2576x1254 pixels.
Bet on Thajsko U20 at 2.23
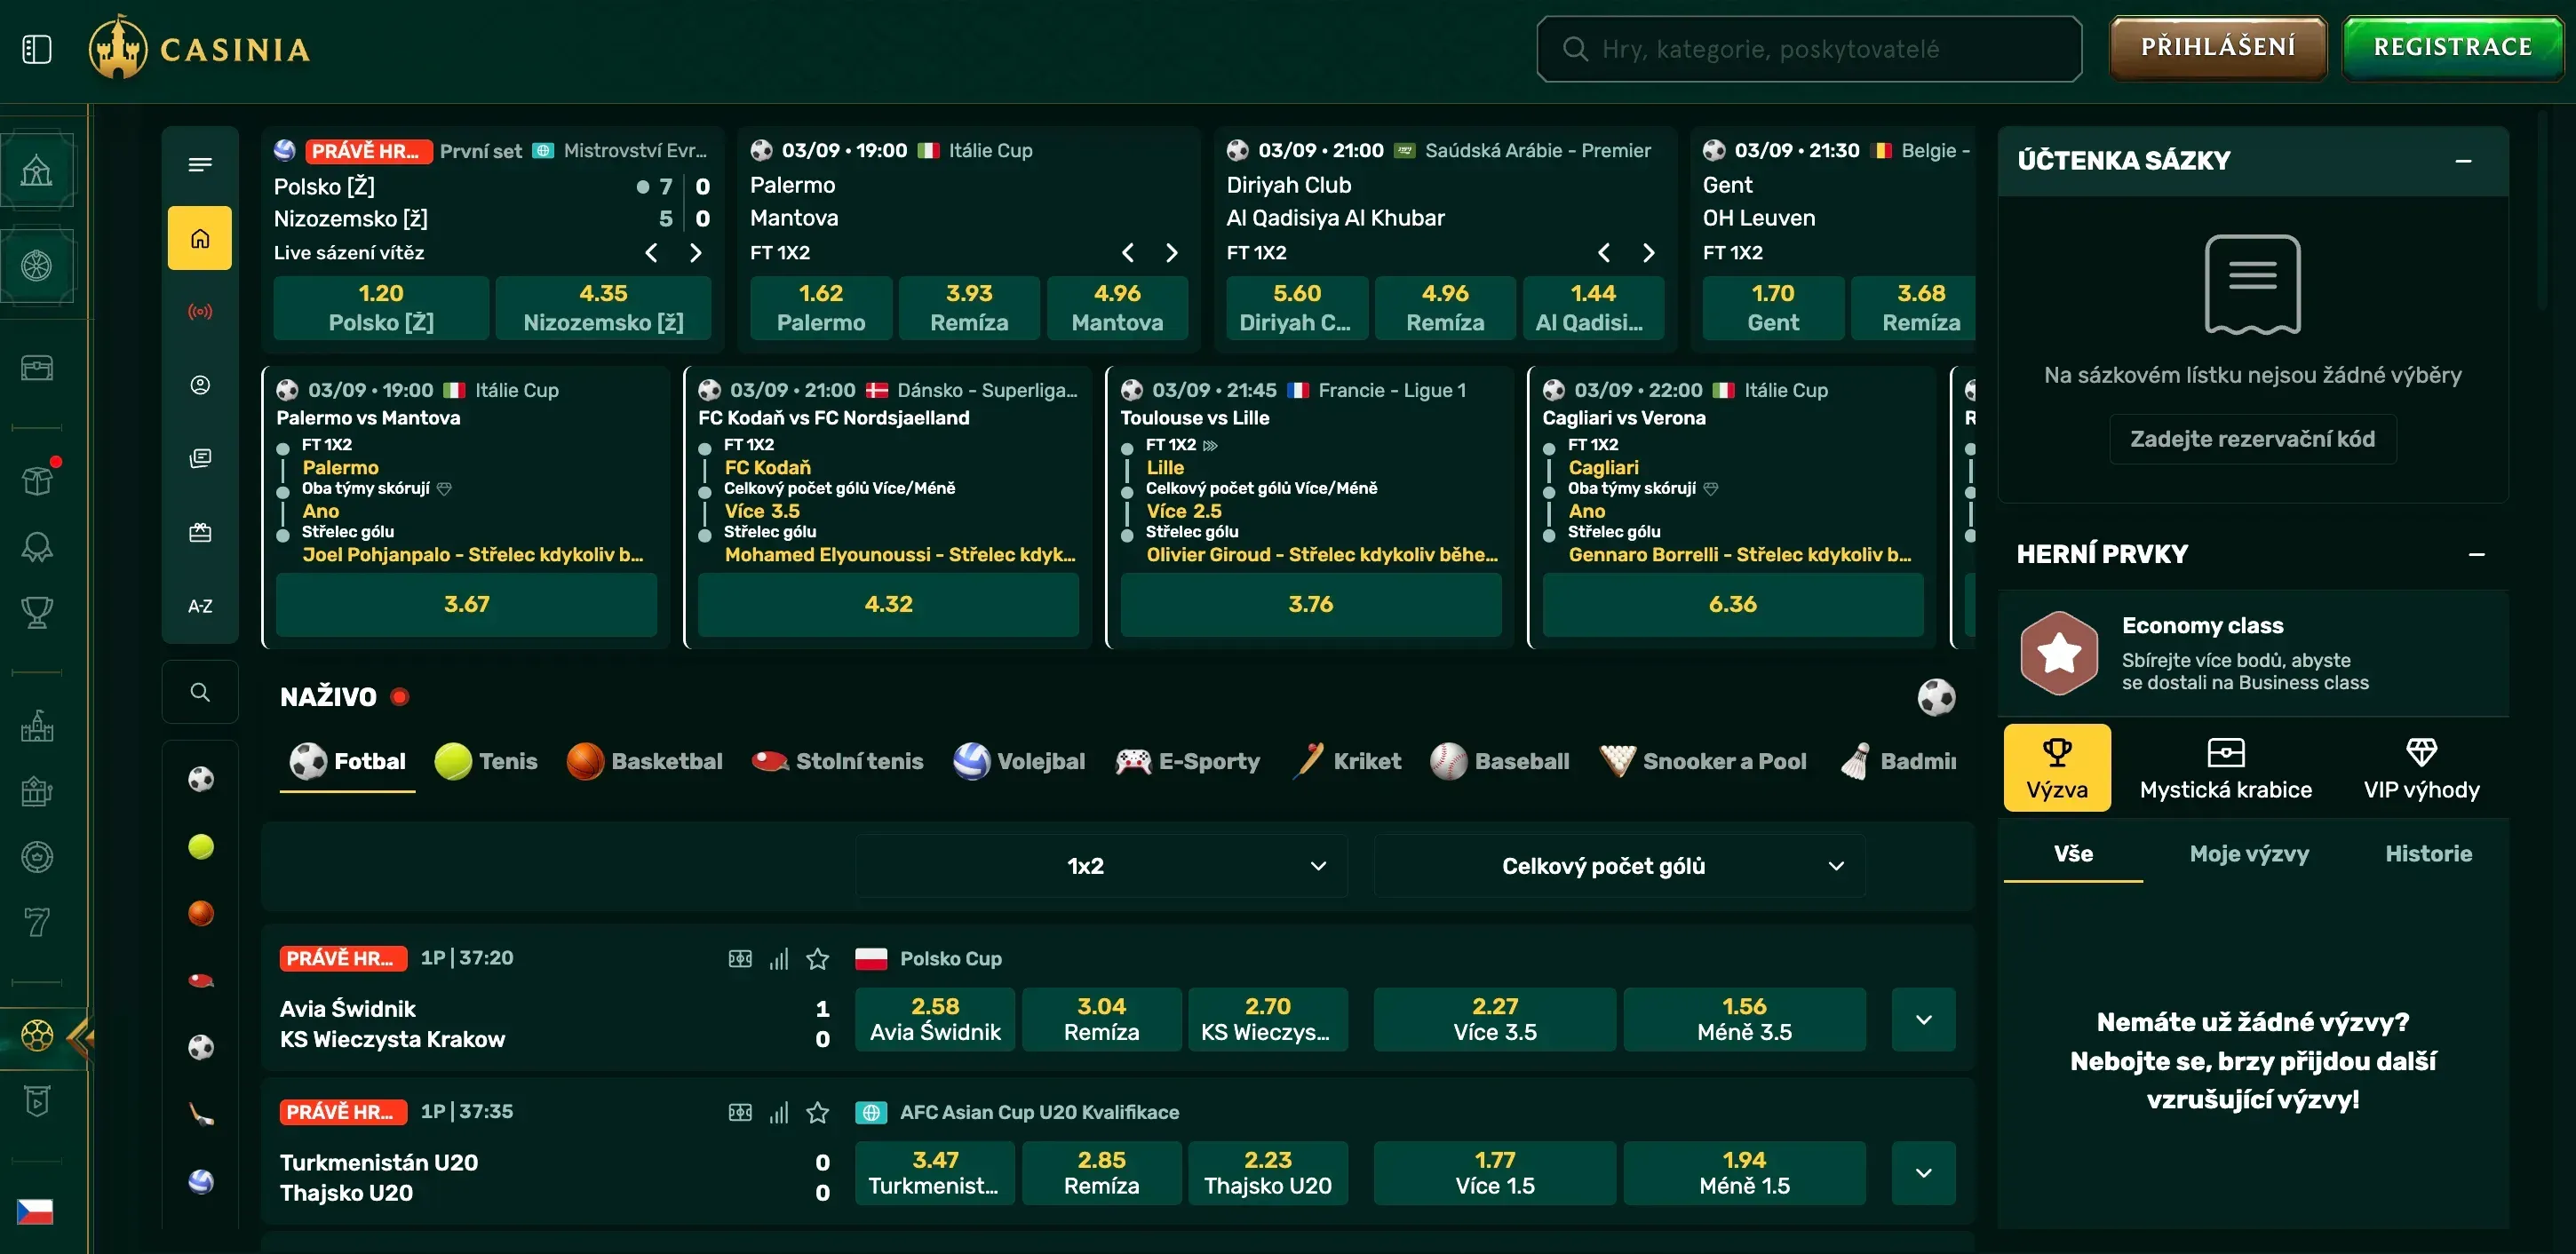point(1267,1172)
